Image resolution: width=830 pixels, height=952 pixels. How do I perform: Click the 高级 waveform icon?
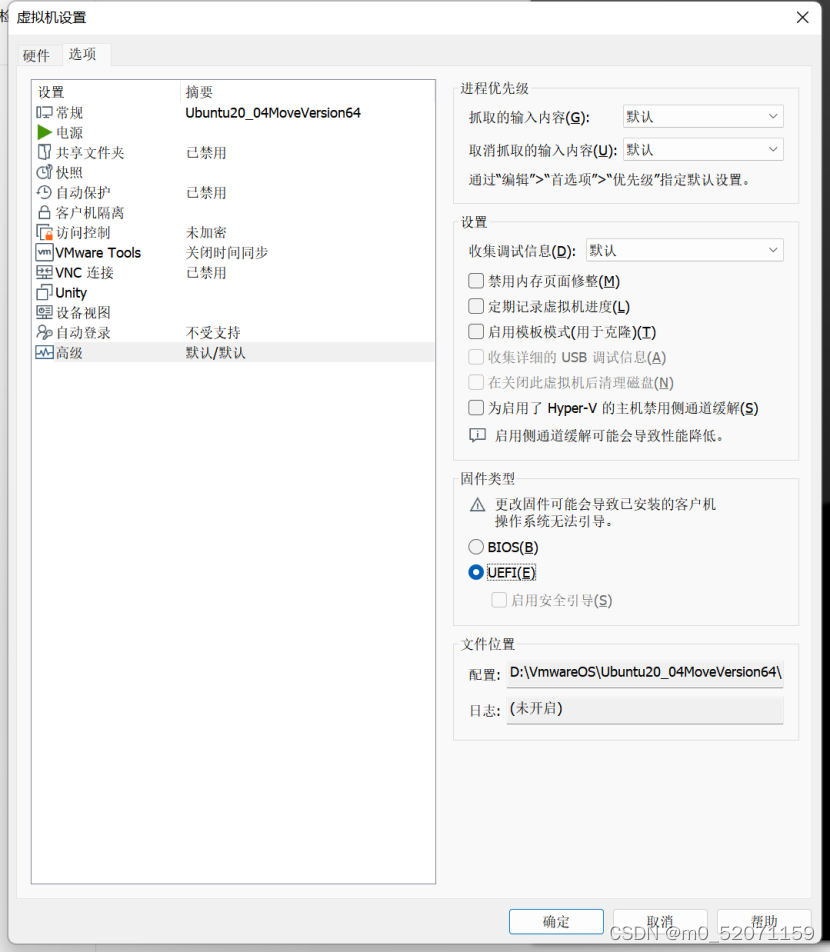pos(44,353)
